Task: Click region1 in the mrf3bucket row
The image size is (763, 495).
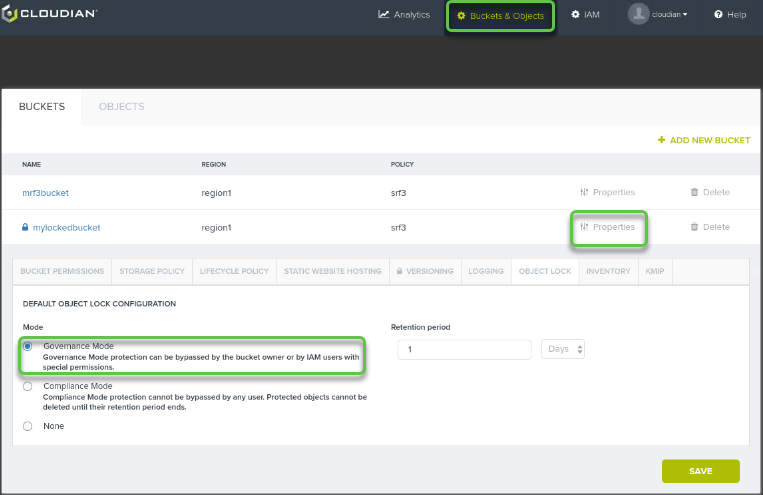Action: [x=217, y=193]
